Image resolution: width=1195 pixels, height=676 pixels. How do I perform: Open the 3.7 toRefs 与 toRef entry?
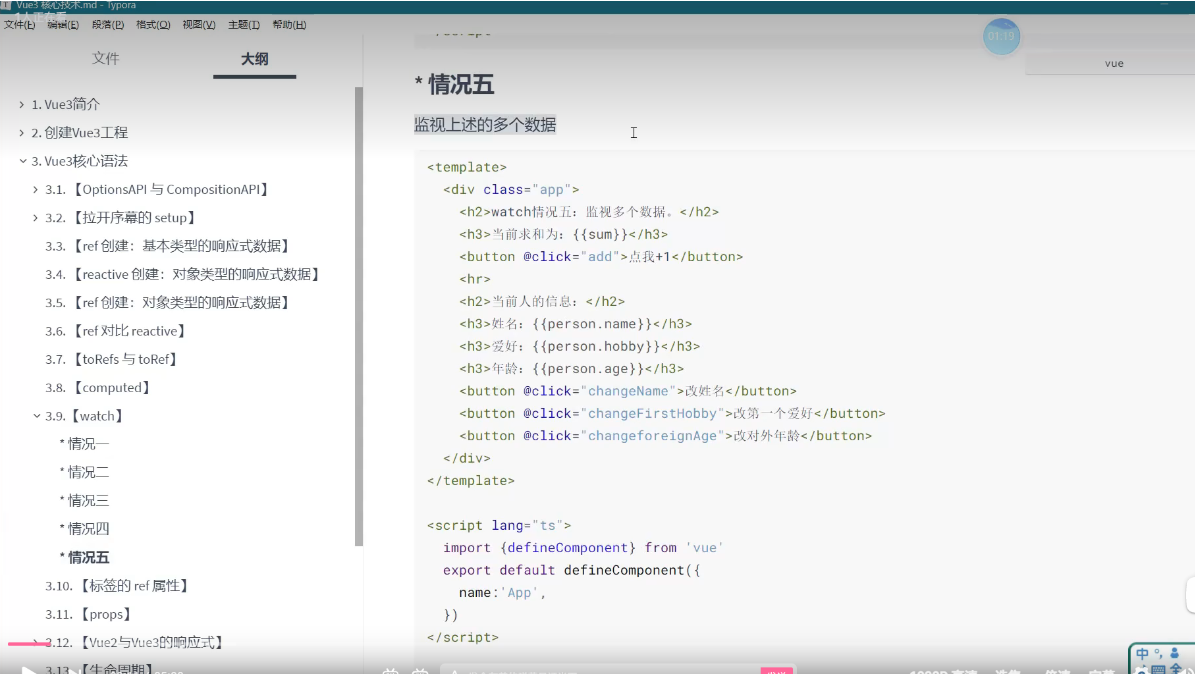click(x=113, y=359)
